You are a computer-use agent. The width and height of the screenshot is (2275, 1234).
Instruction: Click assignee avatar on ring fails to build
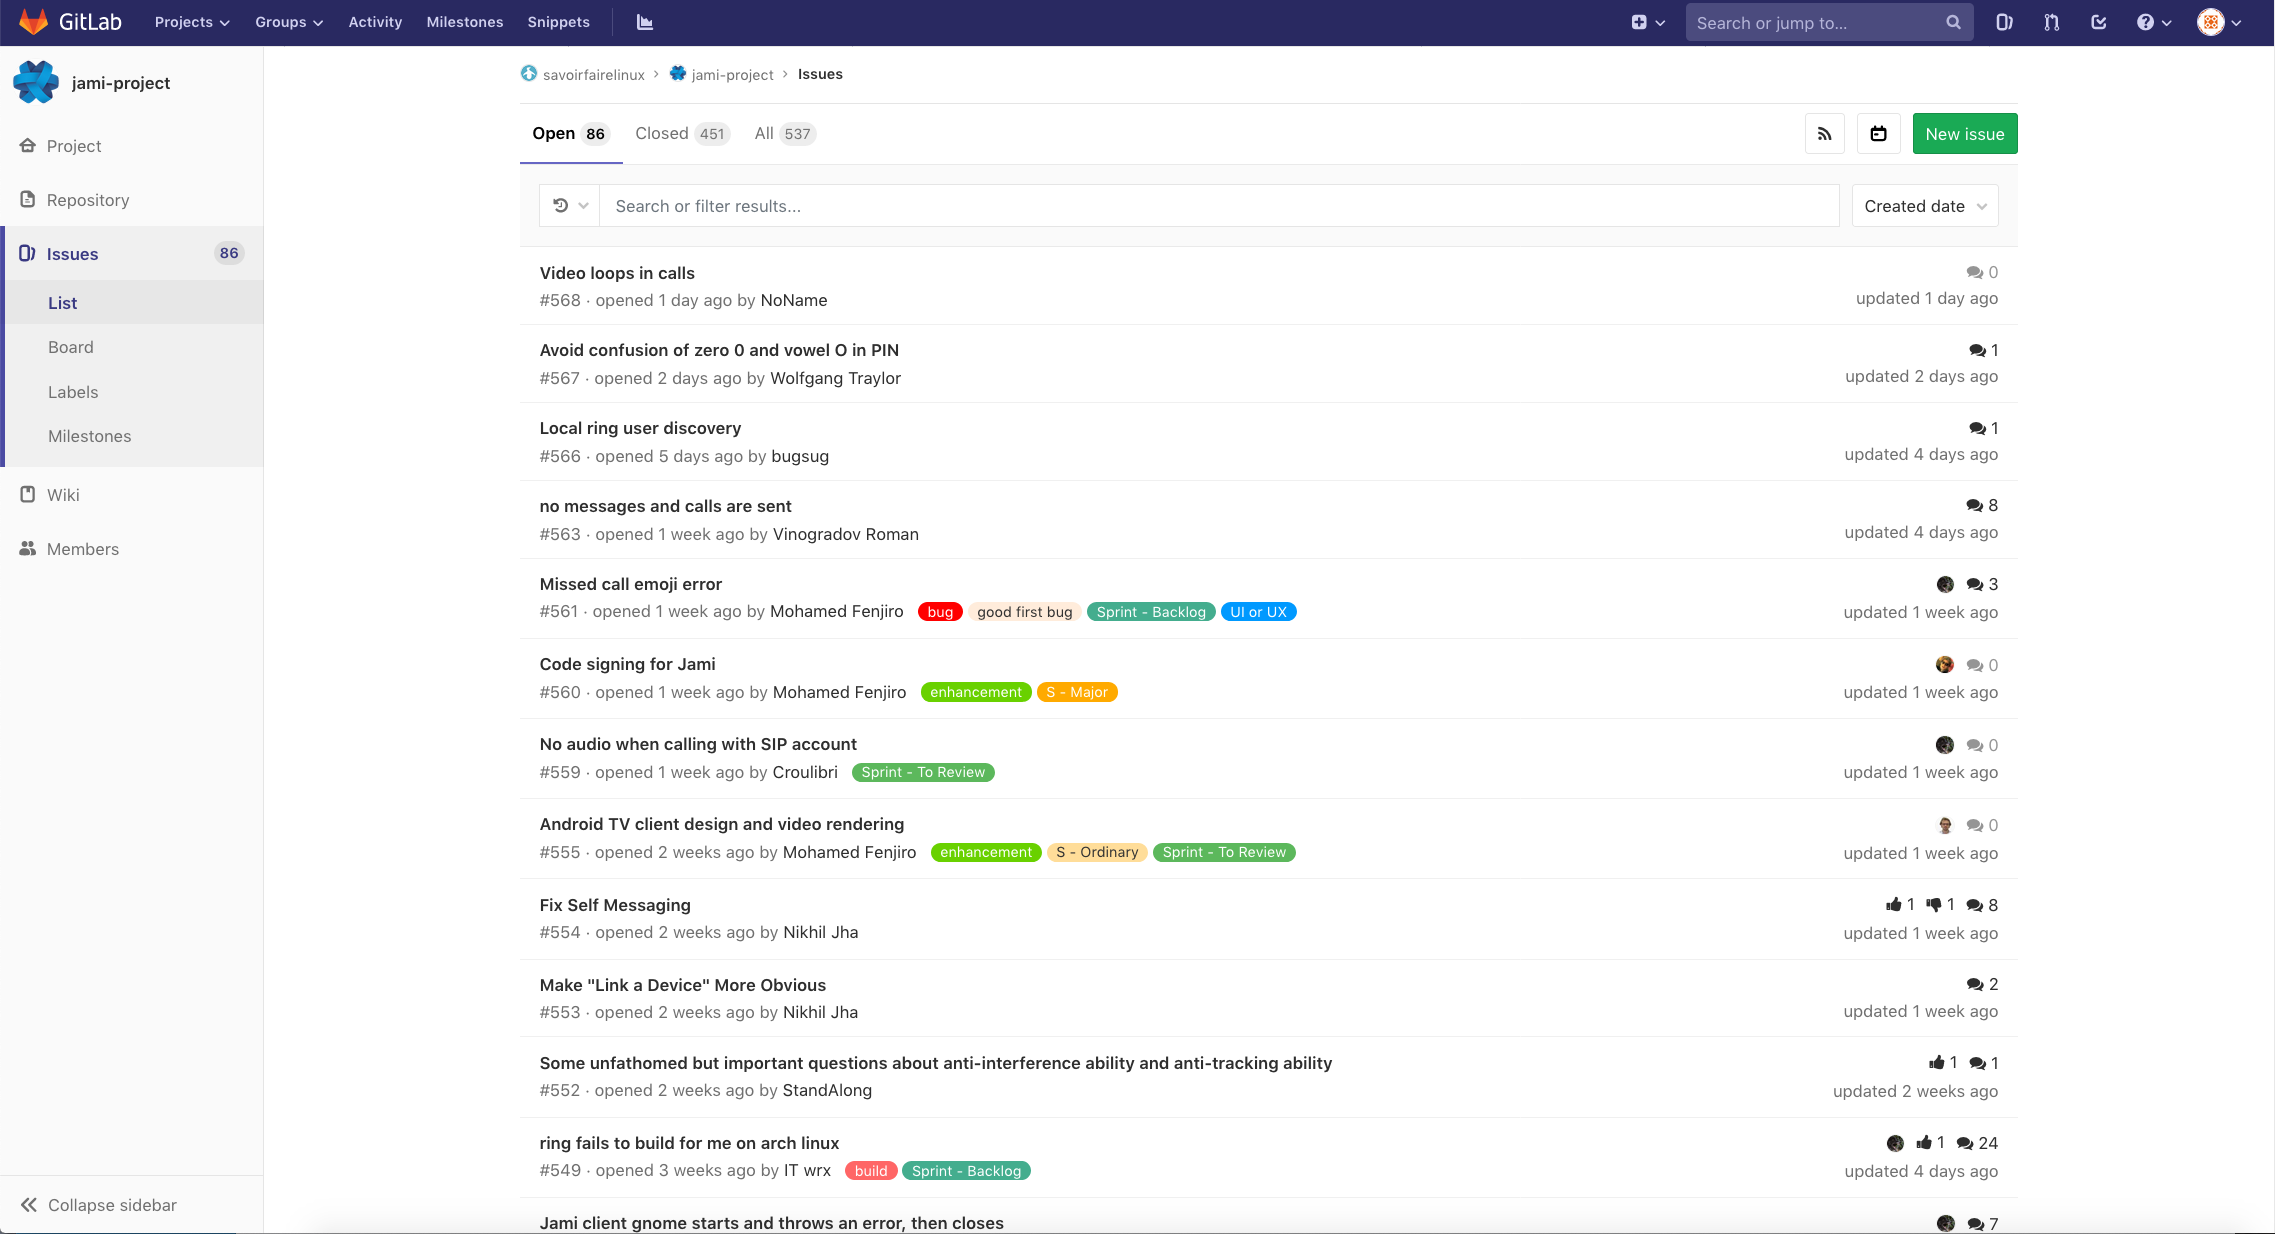pos(1895,1143)
